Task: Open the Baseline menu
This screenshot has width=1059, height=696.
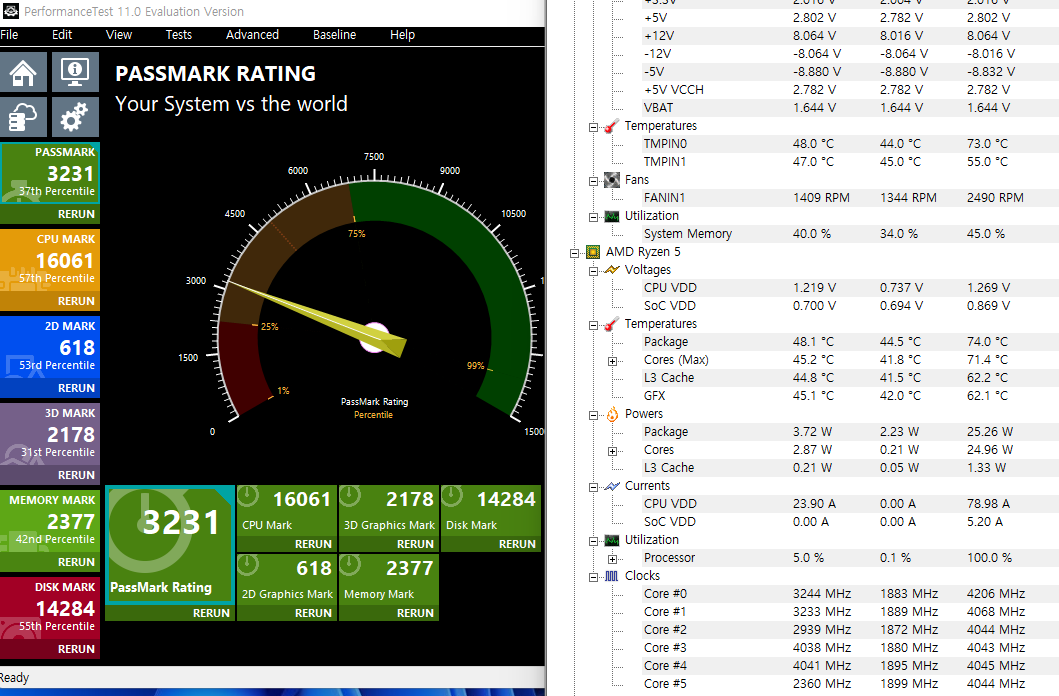Action: [334, 34]
